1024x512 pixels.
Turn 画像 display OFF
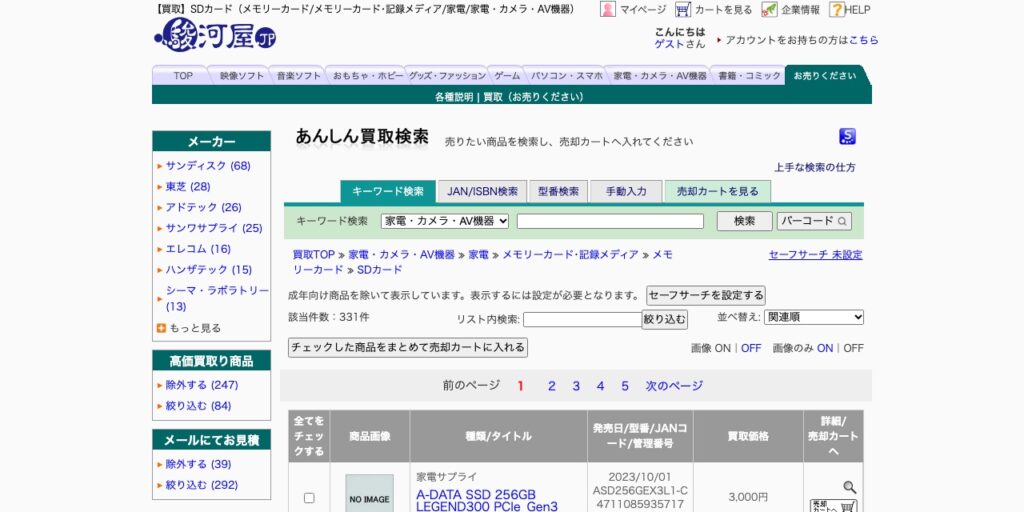[x=751, y=348]
